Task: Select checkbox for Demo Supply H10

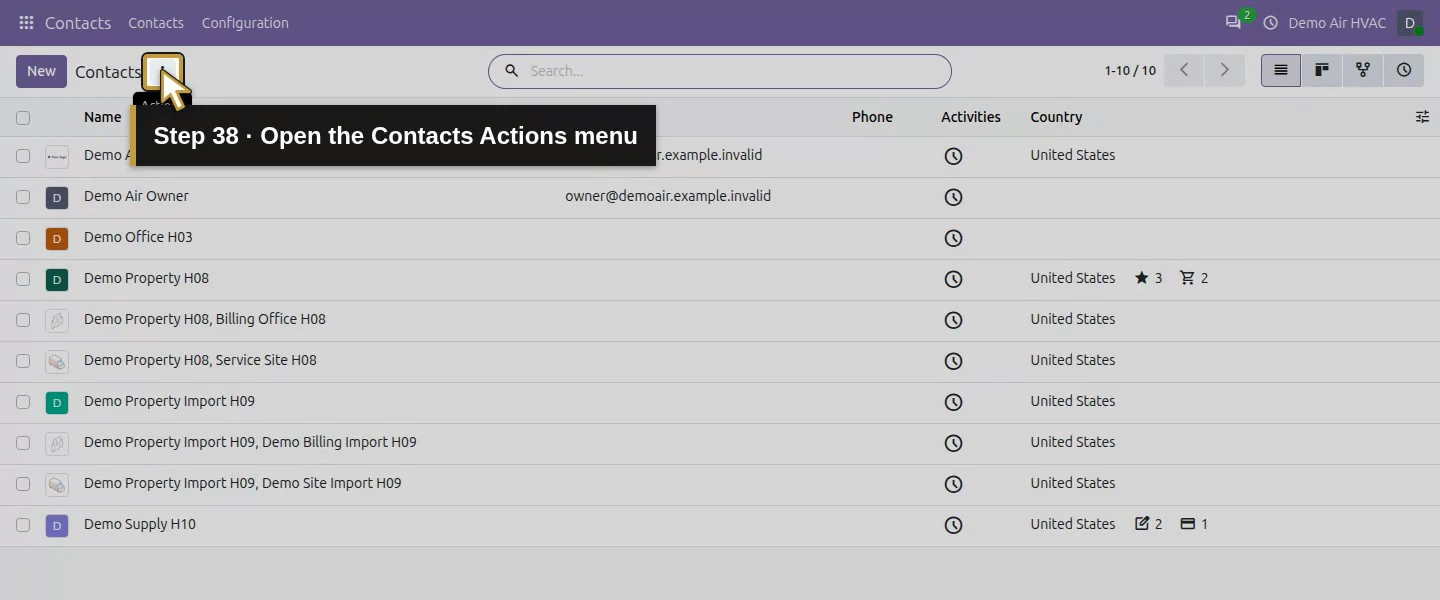Action: (23, 525)
